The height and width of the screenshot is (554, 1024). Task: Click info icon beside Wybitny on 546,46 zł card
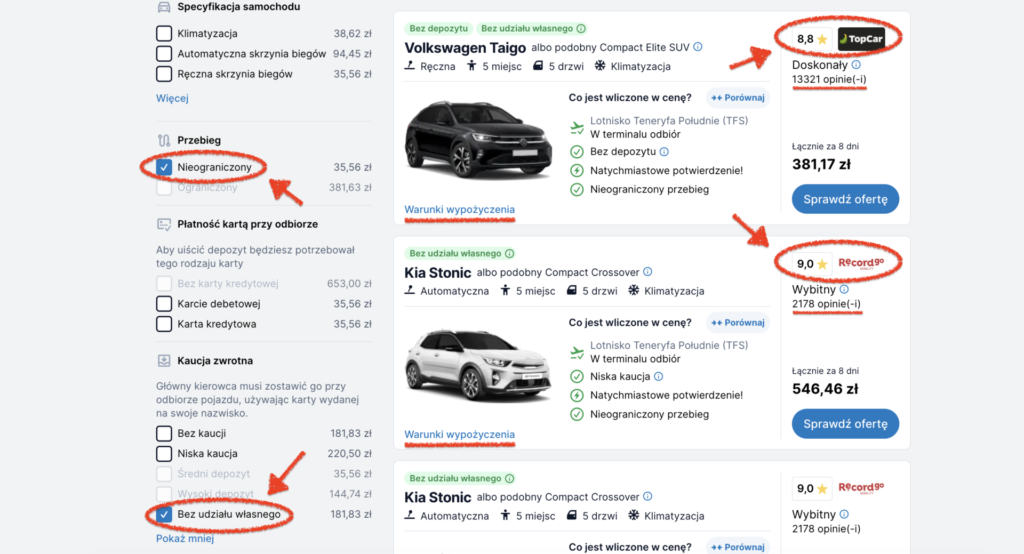pos(844,289)
